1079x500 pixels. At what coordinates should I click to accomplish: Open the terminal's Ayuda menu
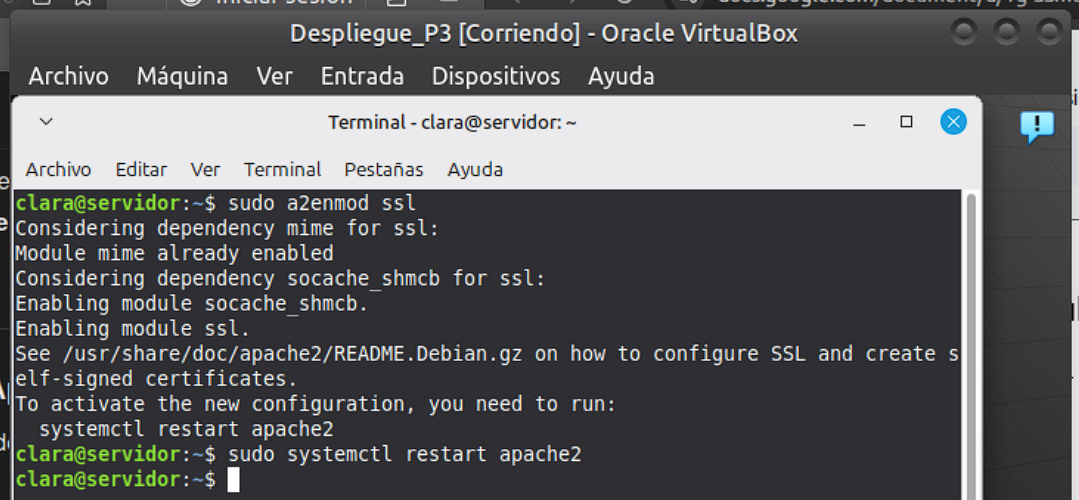coord(475,169)
